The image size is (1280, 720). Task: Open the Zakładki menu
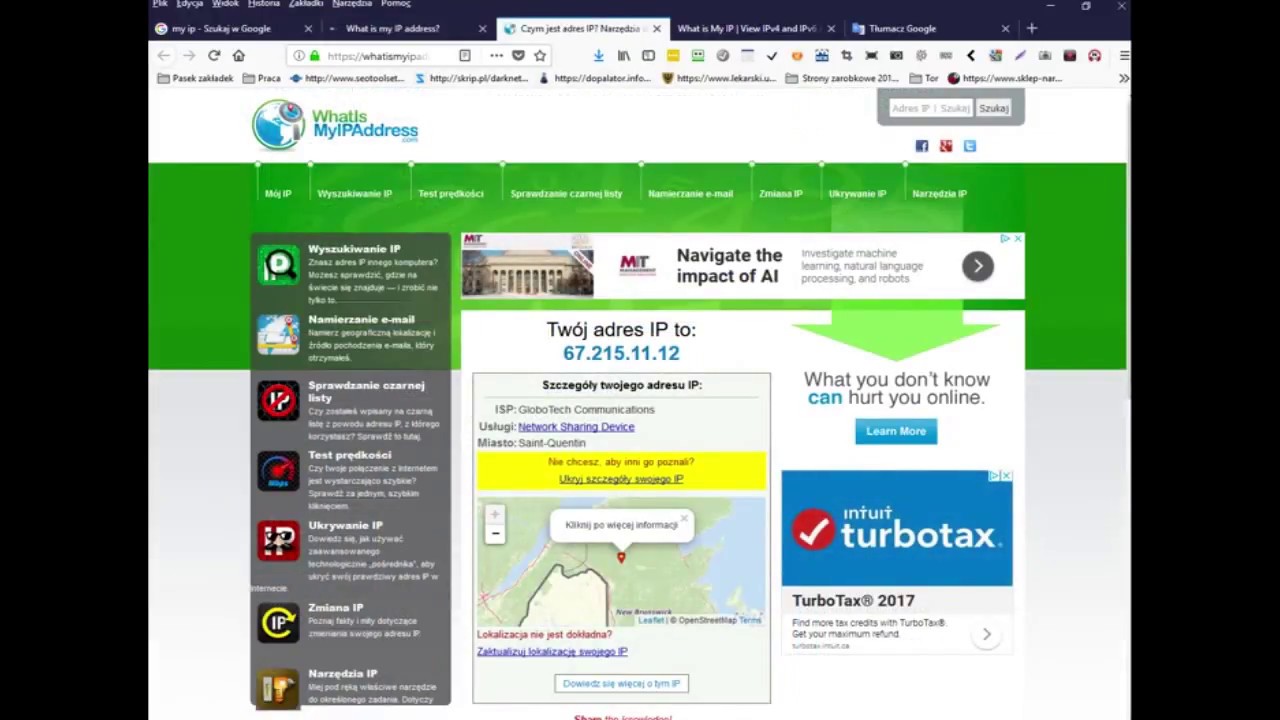coord(306,4)
